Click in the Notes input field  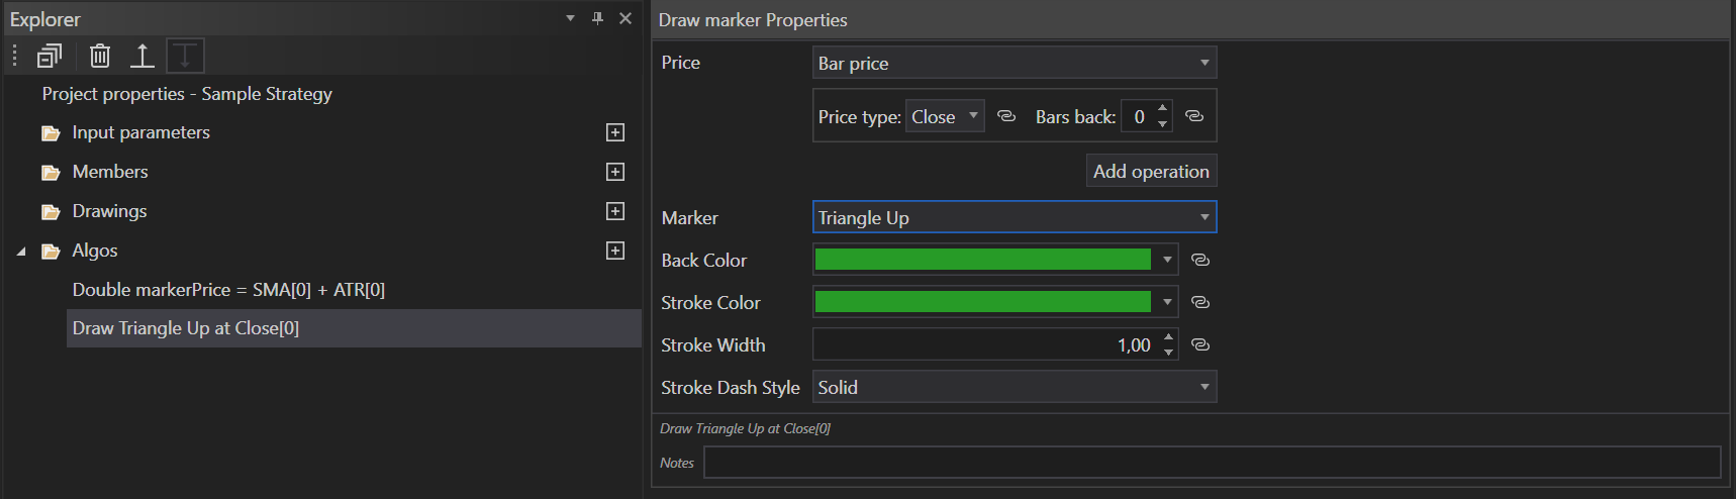pos(1211,463)
